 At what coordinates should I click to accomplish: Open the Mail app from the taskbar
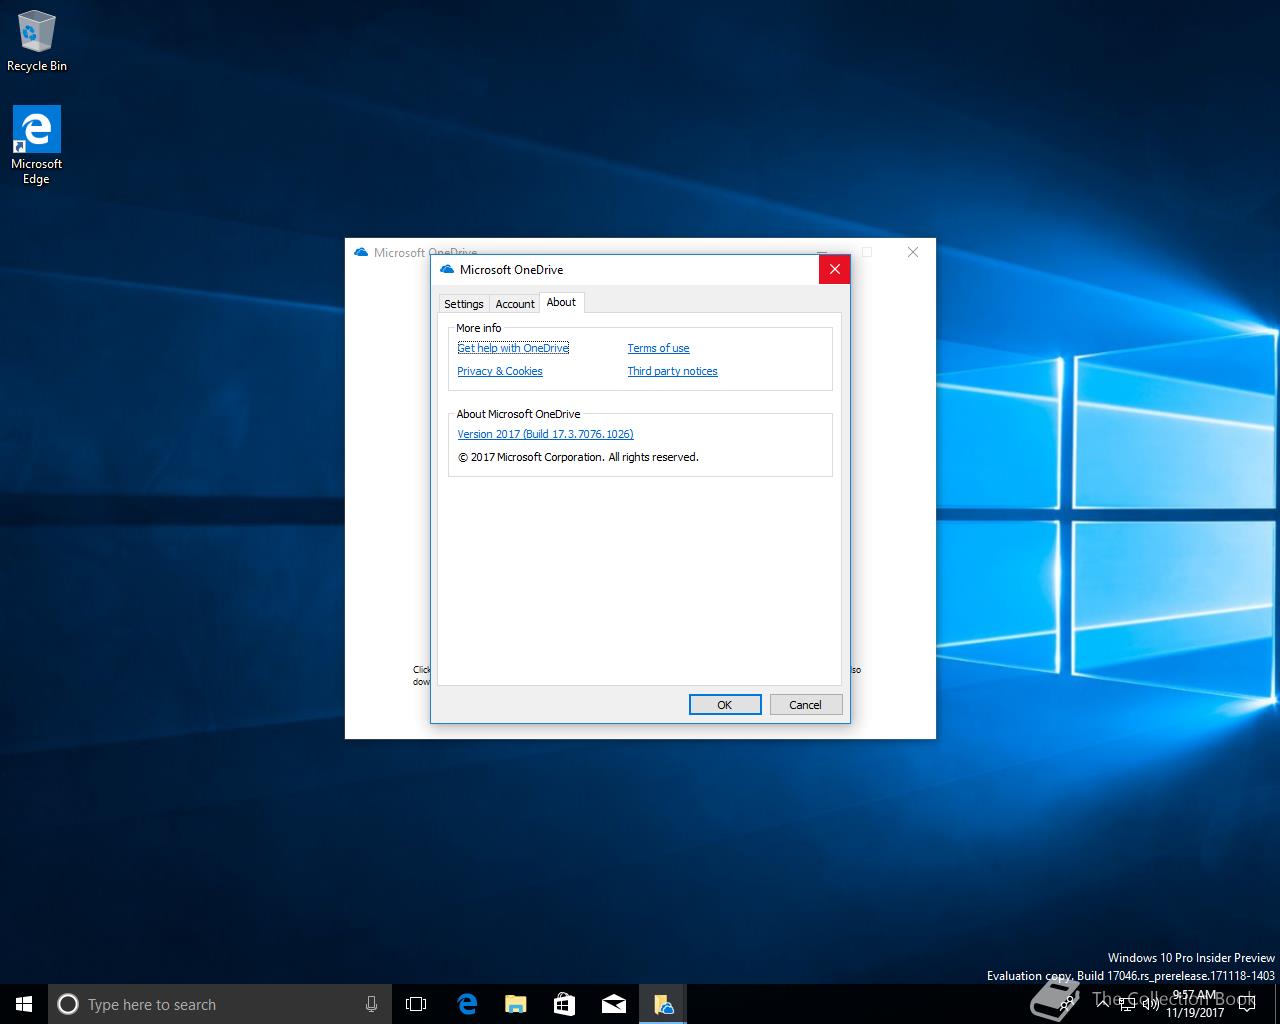tap(613, 1004)
